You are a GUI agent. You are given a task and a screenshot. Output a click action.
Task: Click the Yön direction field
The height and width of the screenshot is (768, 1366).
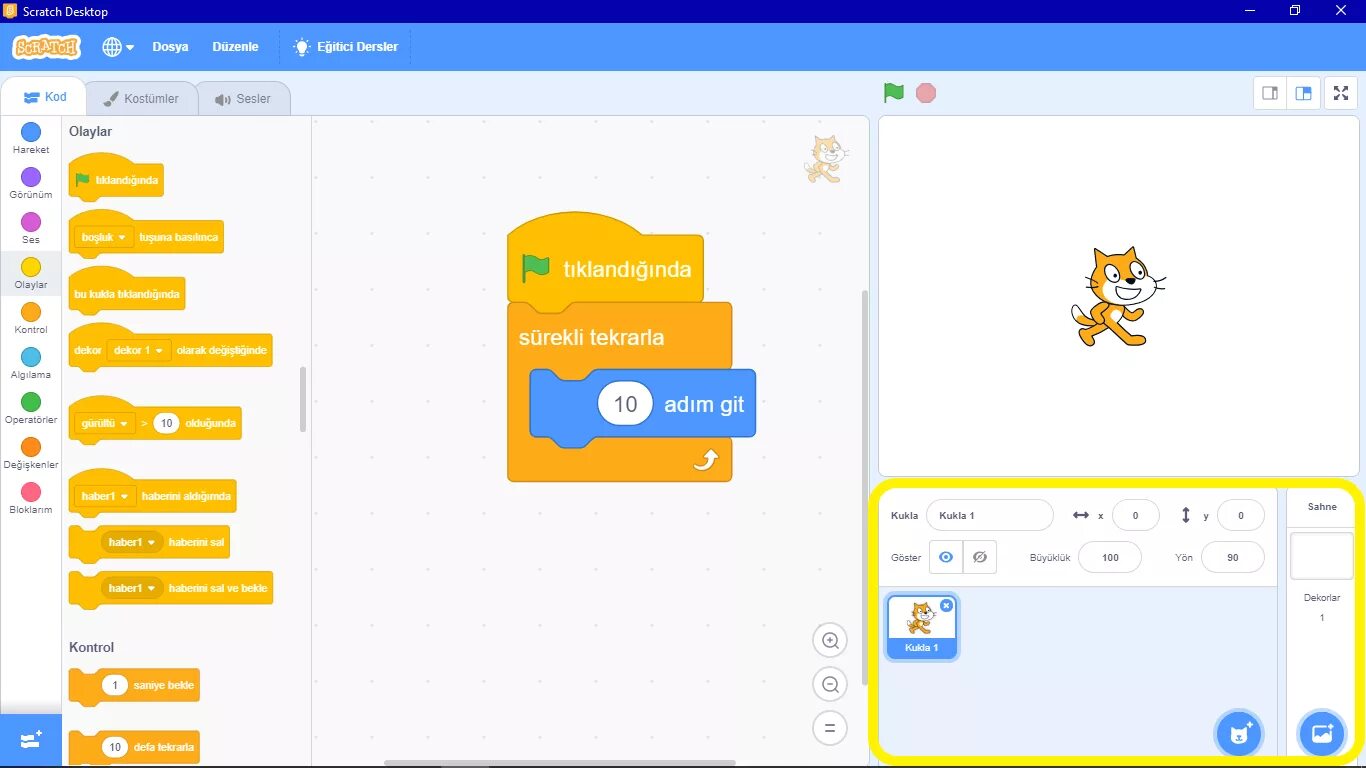tap(1232, 557)
